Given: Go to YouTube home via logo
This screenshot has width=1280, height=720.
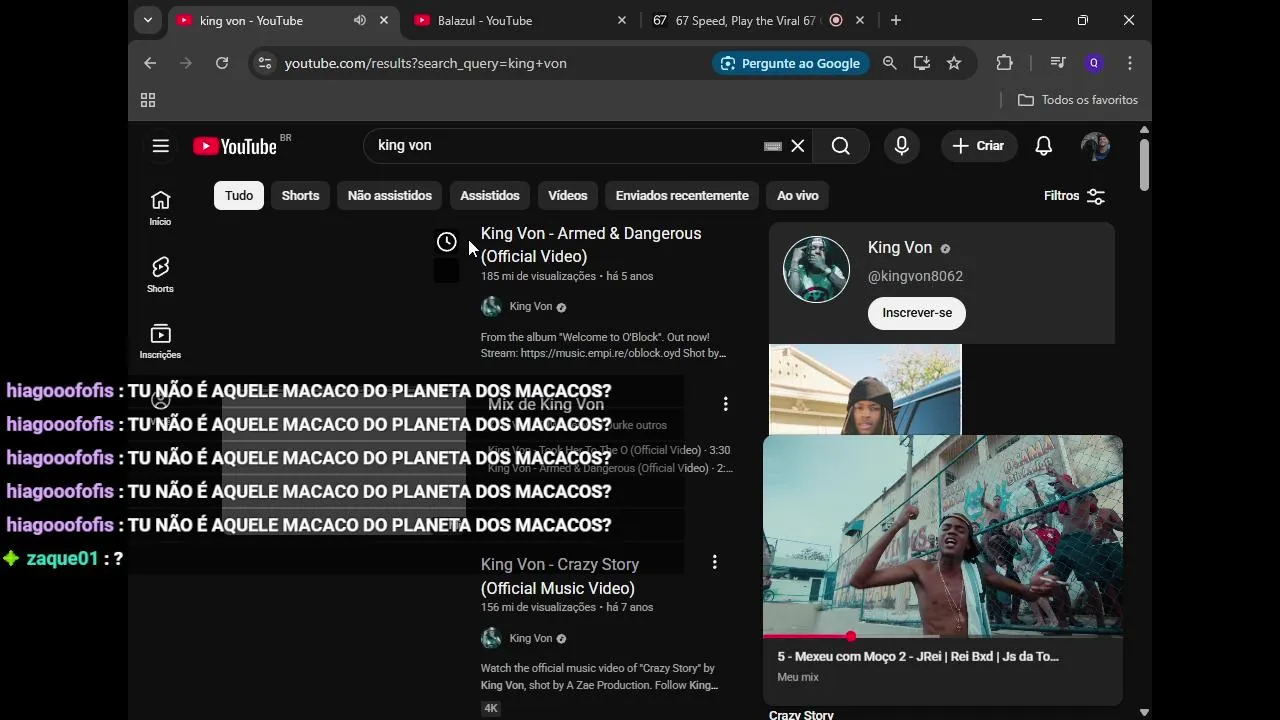Looking at the screenshot, I should [235, 146].
